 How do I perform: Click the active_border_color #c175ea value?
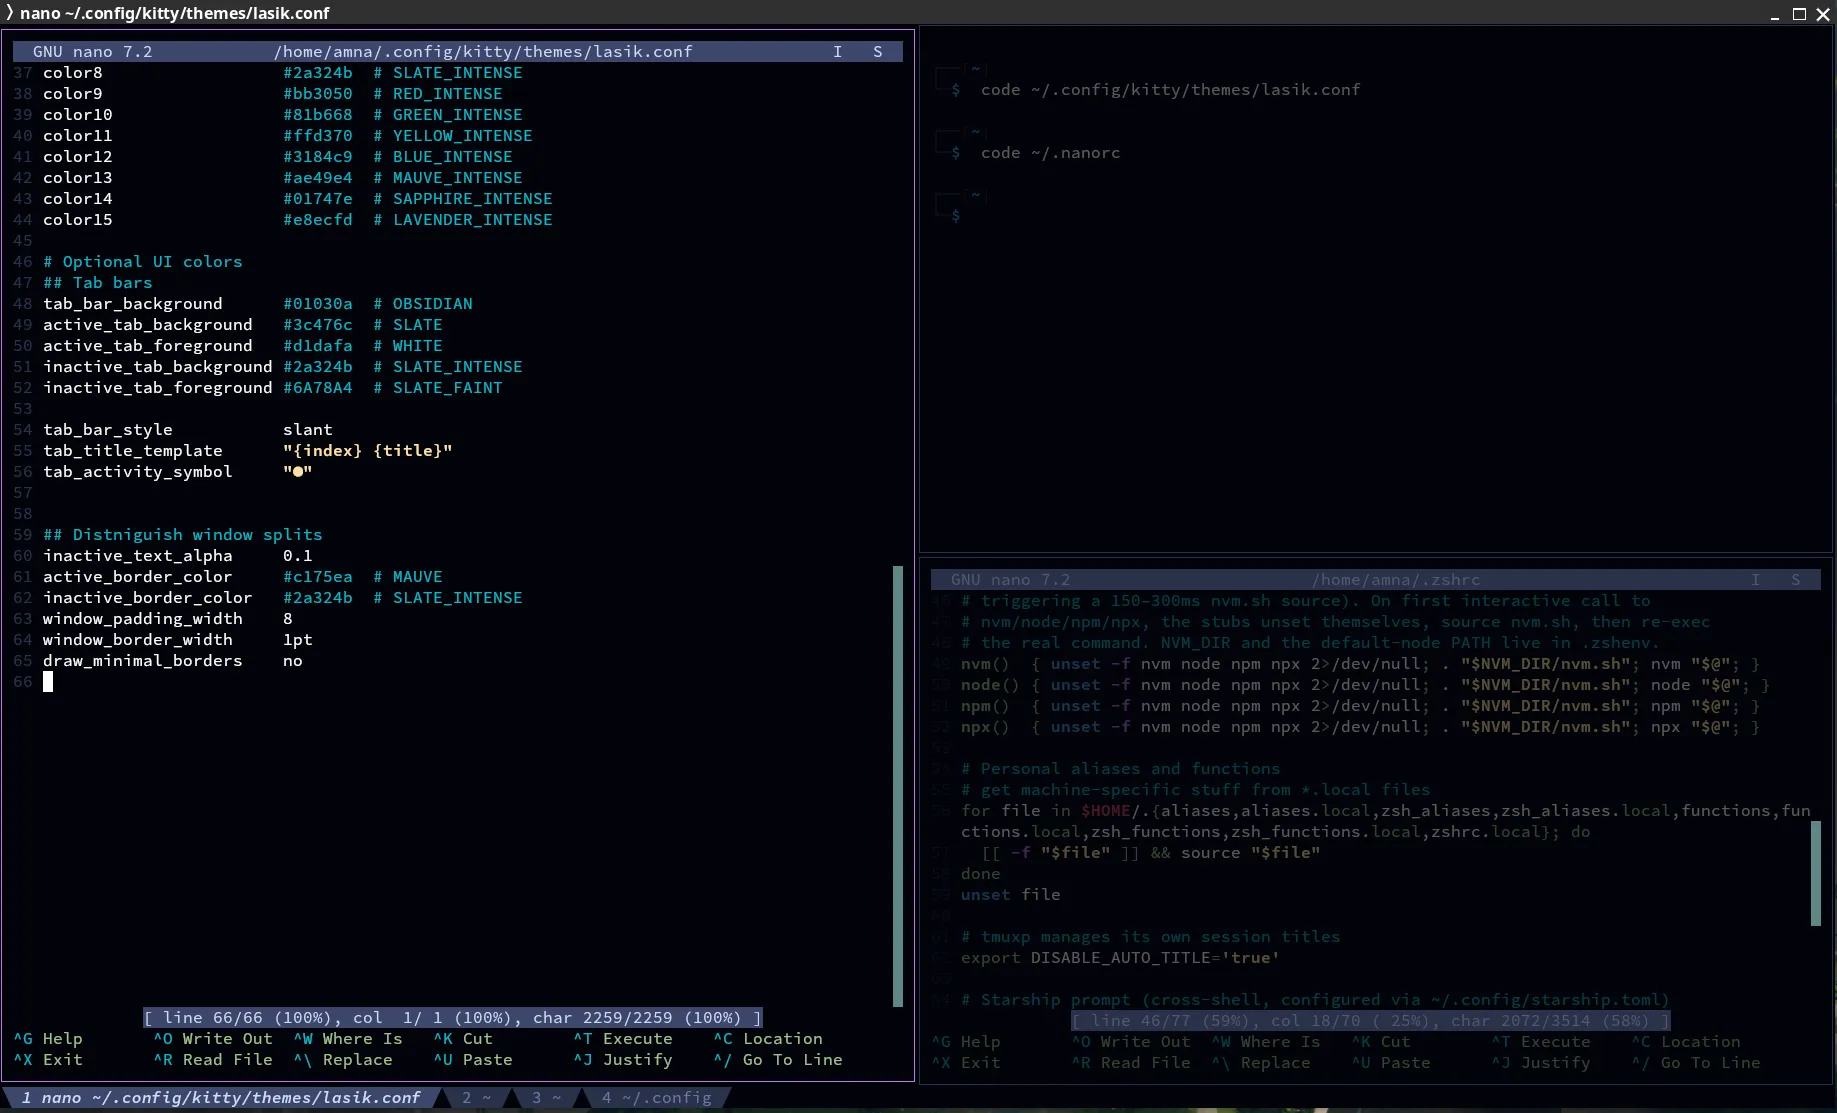[318, 576]
